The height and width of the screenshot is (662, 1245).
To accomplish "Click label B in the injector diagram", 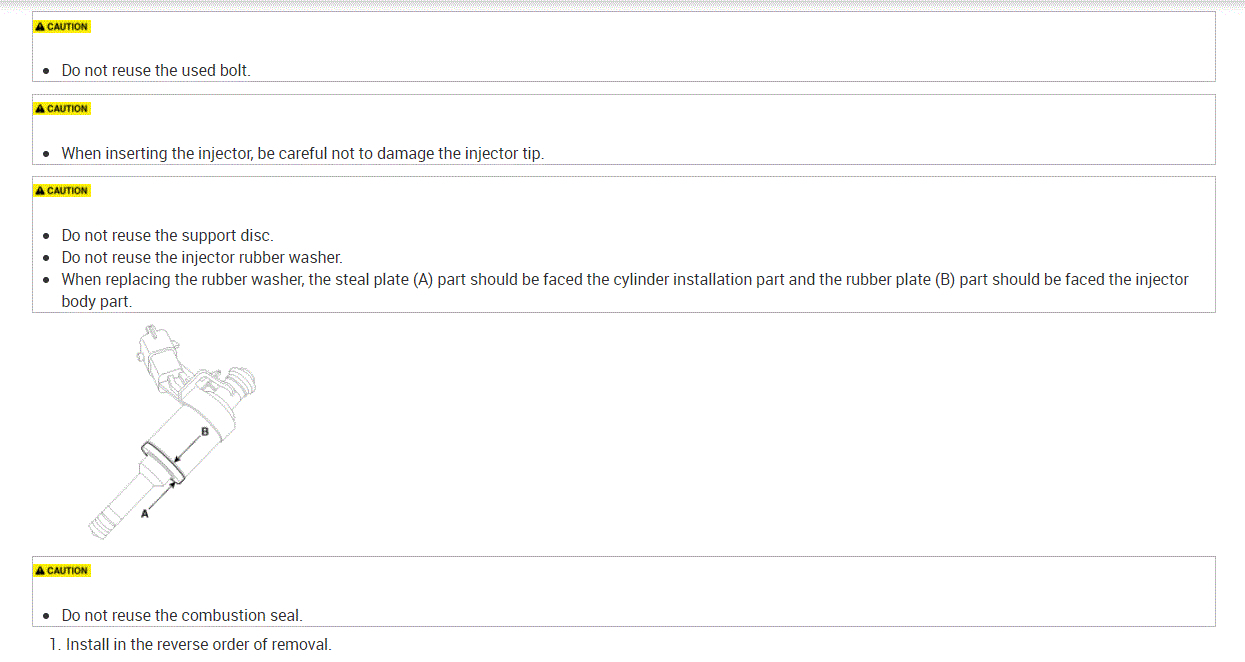I will [x=205, y=432].
